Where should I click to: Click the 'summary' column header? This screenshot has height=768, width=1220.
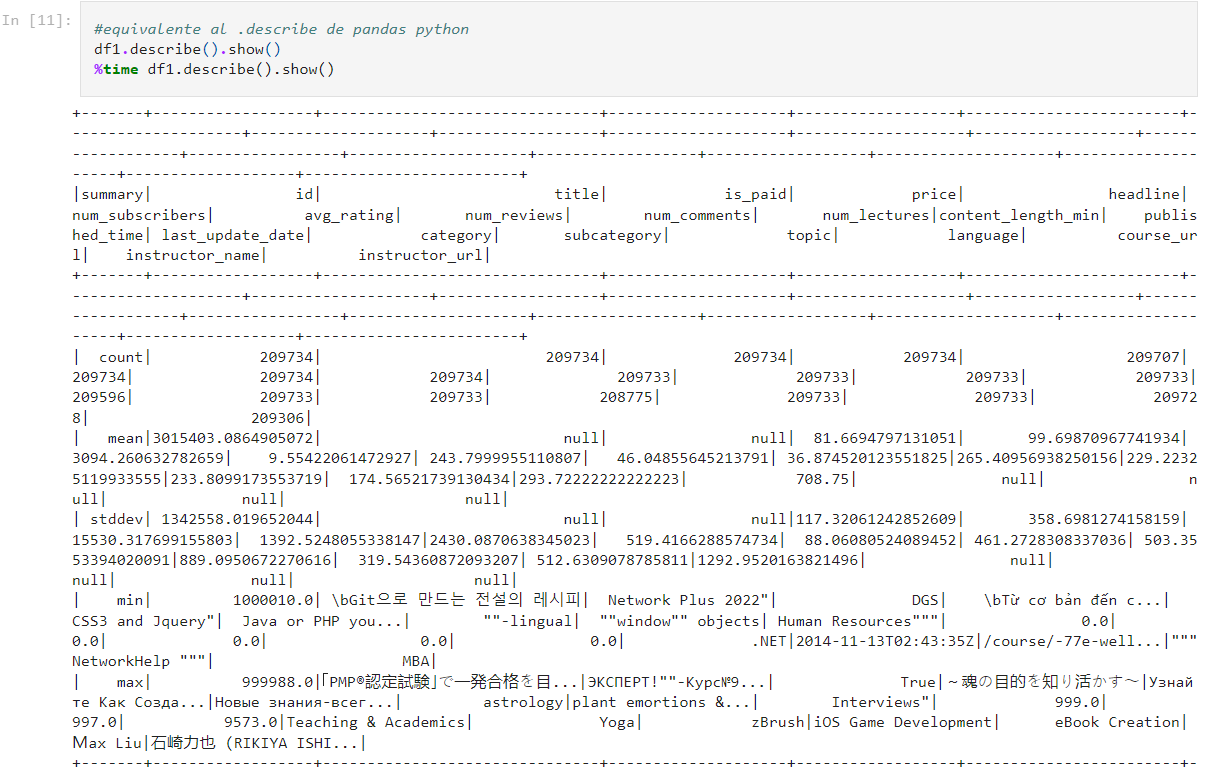[112, 195]
